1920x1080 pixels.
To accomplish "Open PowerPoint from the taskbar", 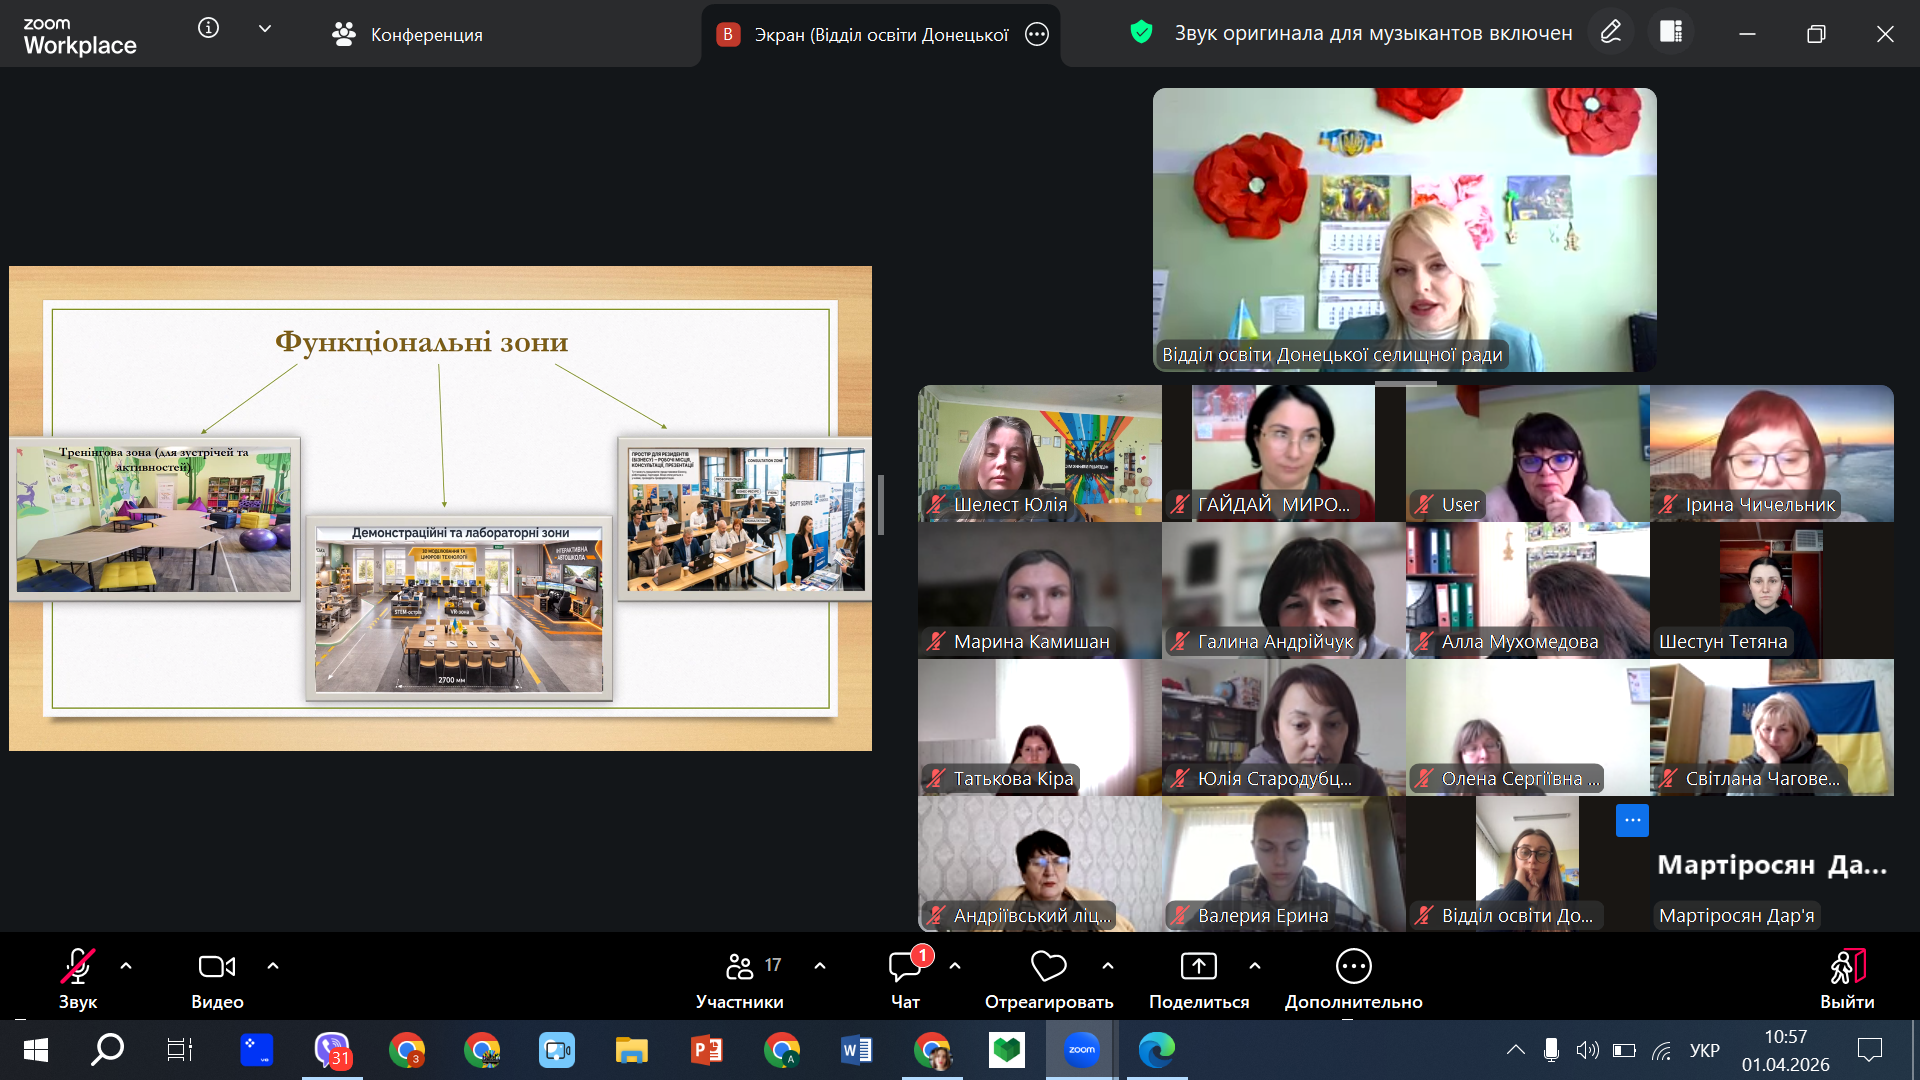I will point(707,1050).
